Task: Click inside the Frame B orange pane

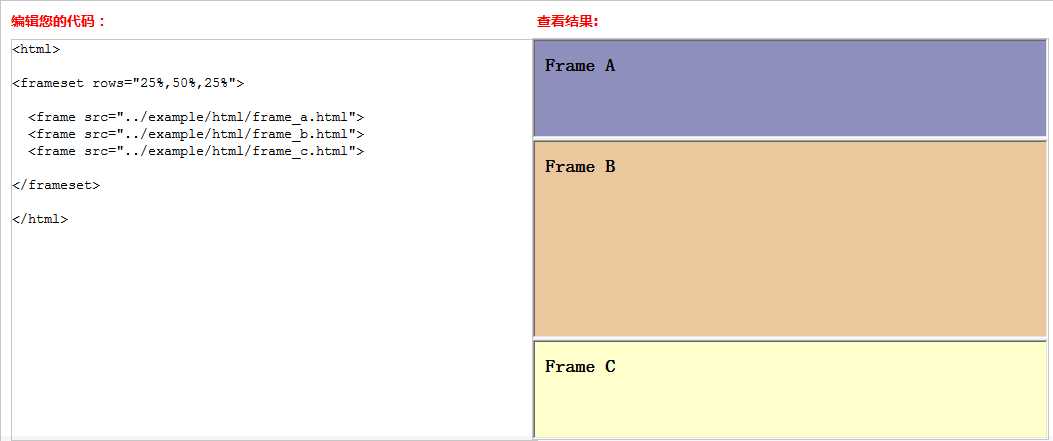Action: (x=790, y=239)
